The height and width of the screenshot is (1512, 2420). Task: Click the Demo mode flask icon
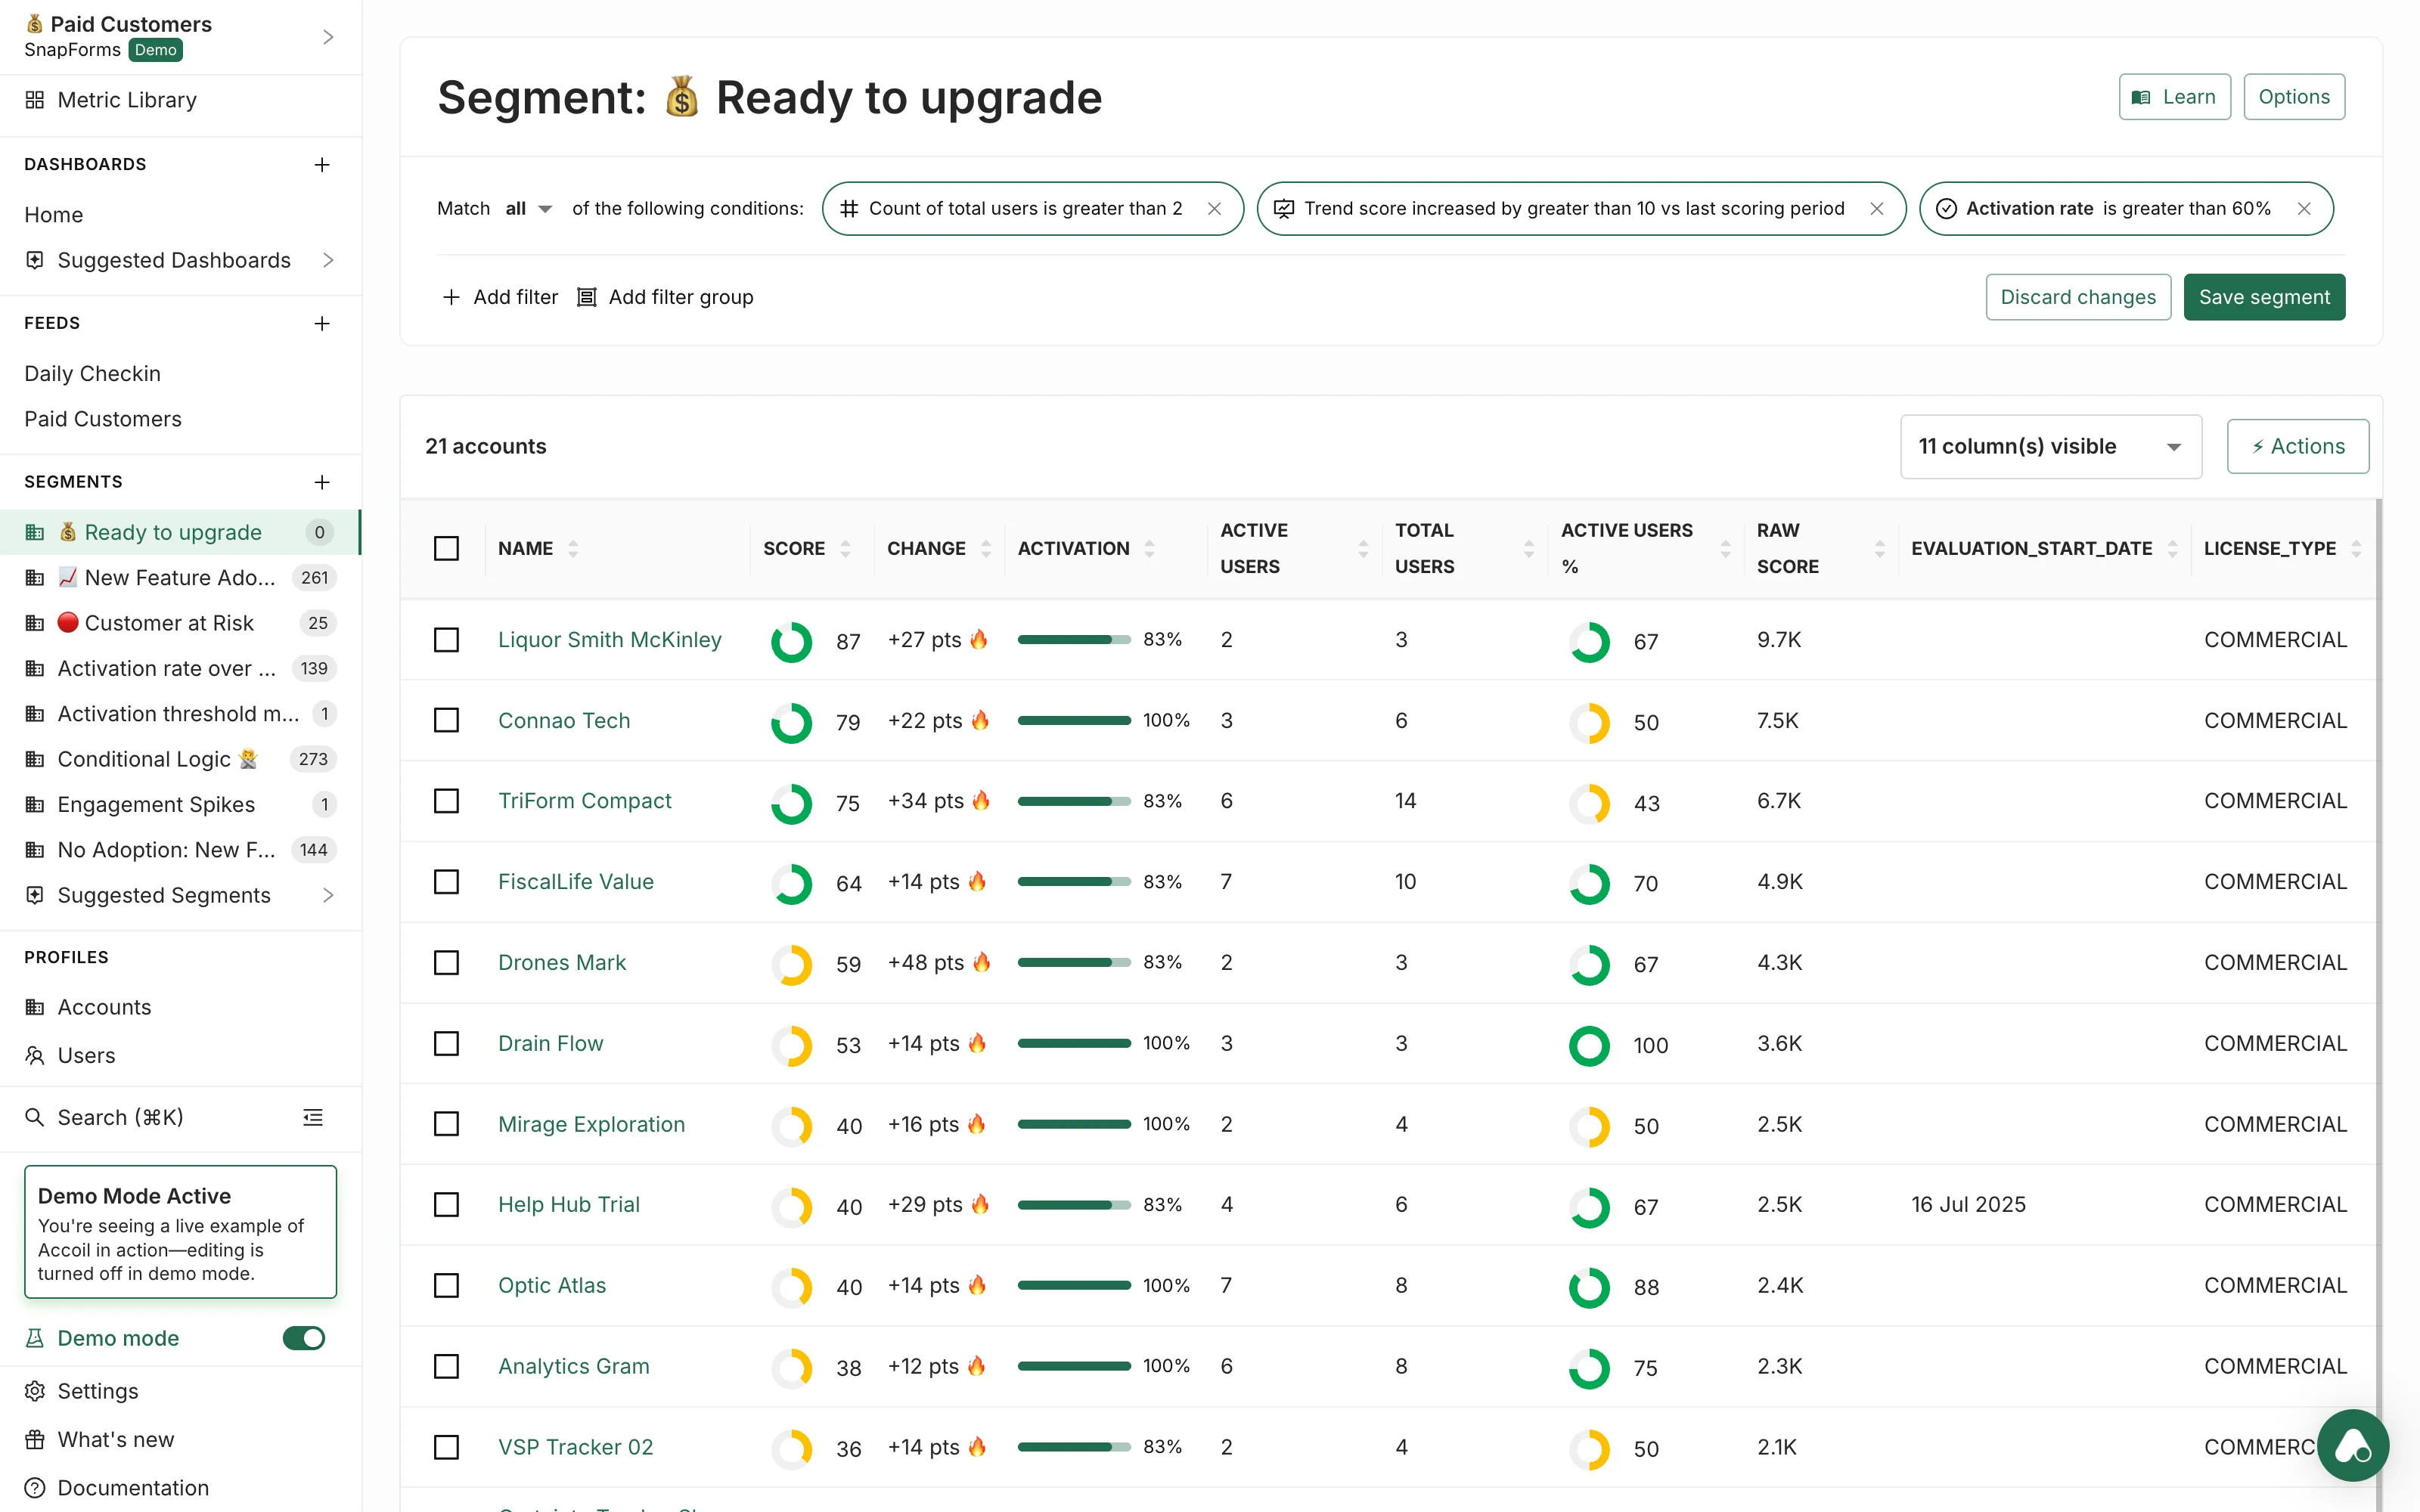(35, 1338)
